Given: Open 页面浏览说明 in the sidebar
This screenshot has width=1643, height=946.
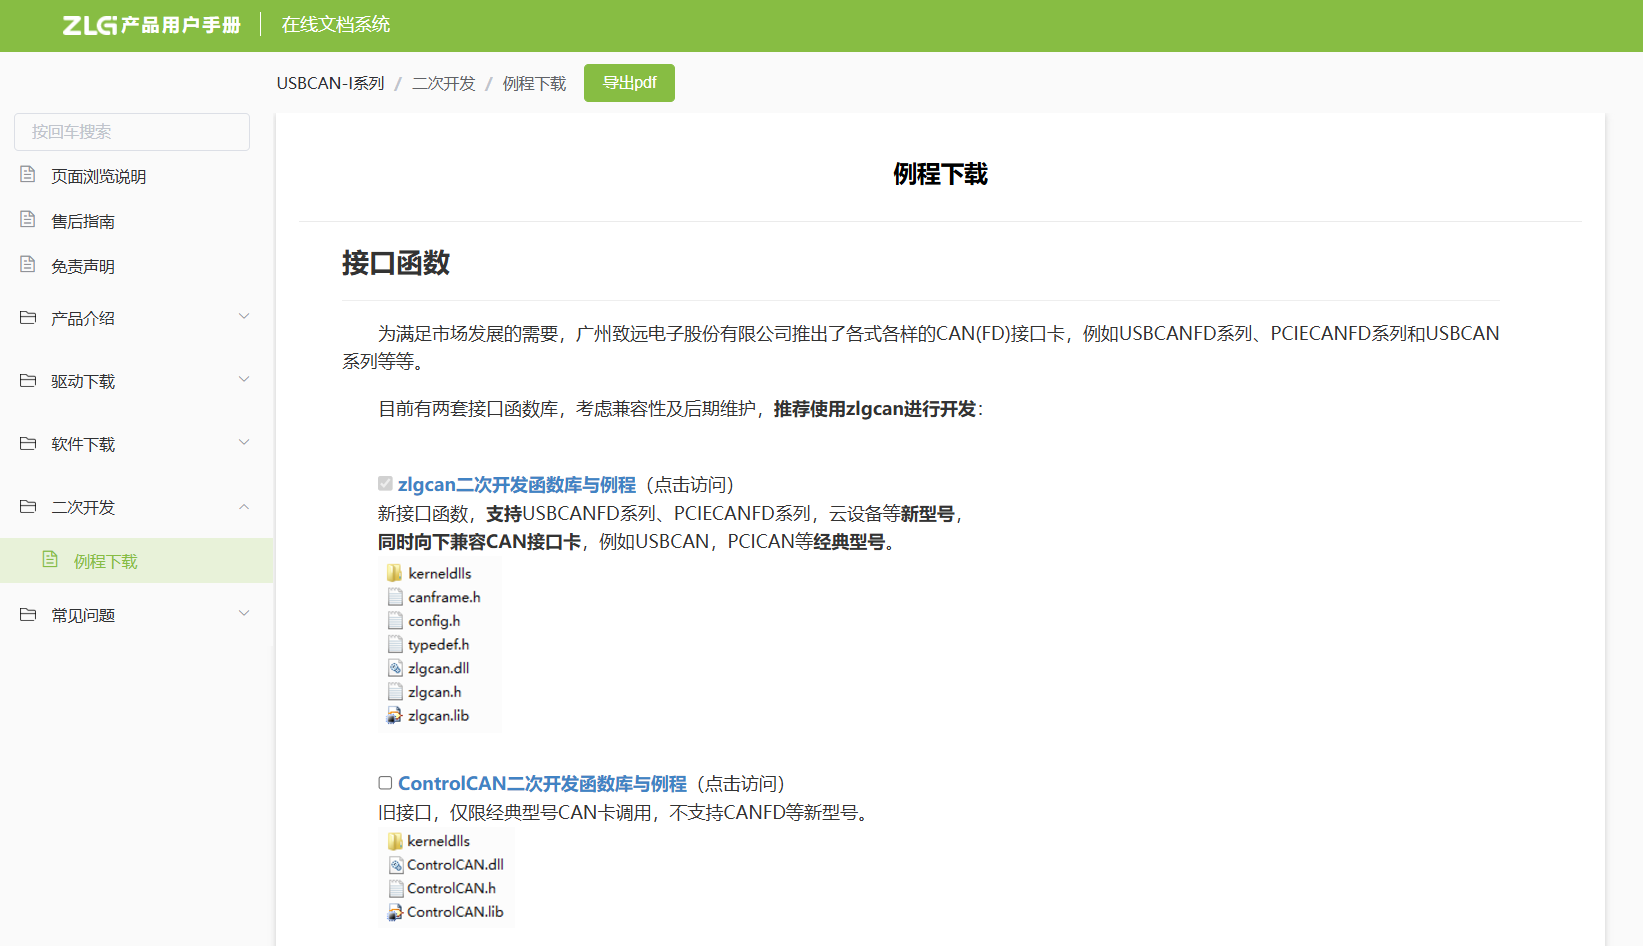Looking at the screenshot, I should coord(99,177).
